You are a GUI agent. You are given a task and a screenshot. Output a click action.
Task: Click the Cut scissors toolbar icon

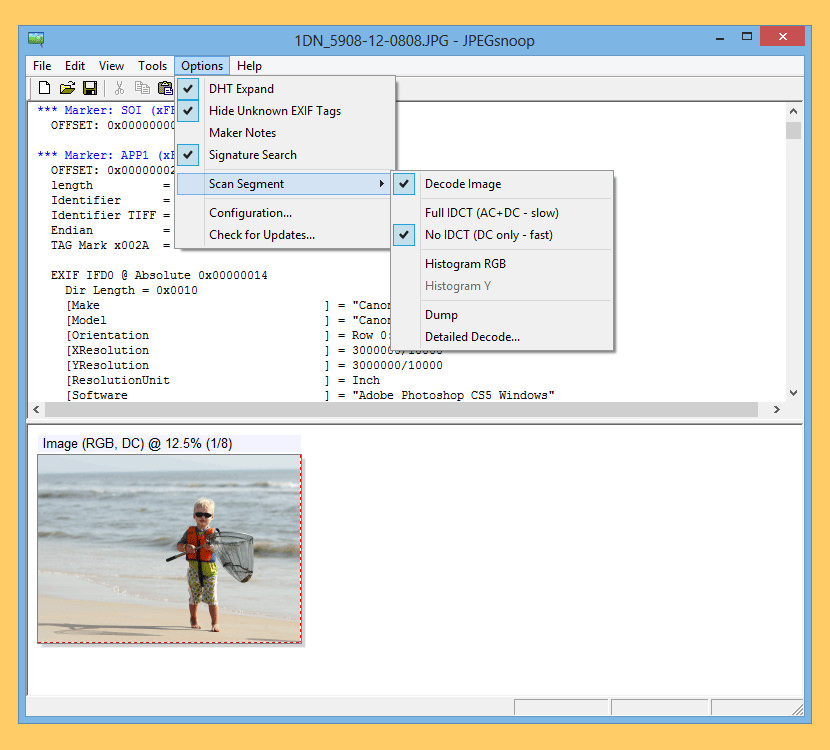(120, 88)
